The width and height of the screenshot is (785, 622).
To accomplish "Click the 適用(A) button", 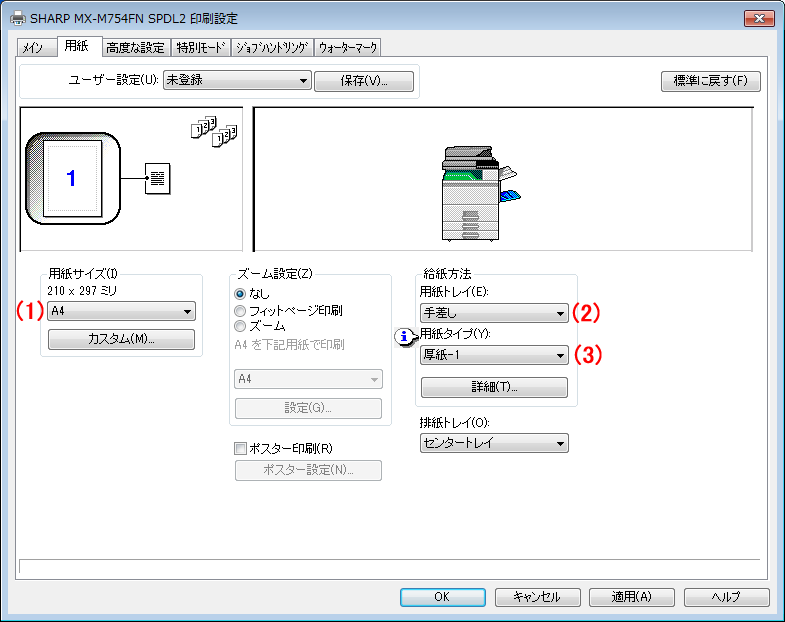I will click(631, 597).
